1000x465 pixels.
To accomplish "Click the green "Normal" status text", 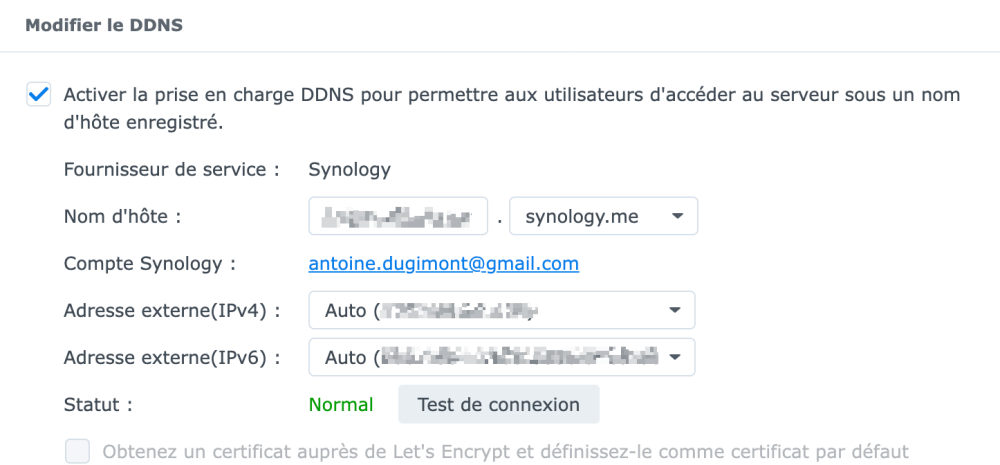I will [341, 405].
